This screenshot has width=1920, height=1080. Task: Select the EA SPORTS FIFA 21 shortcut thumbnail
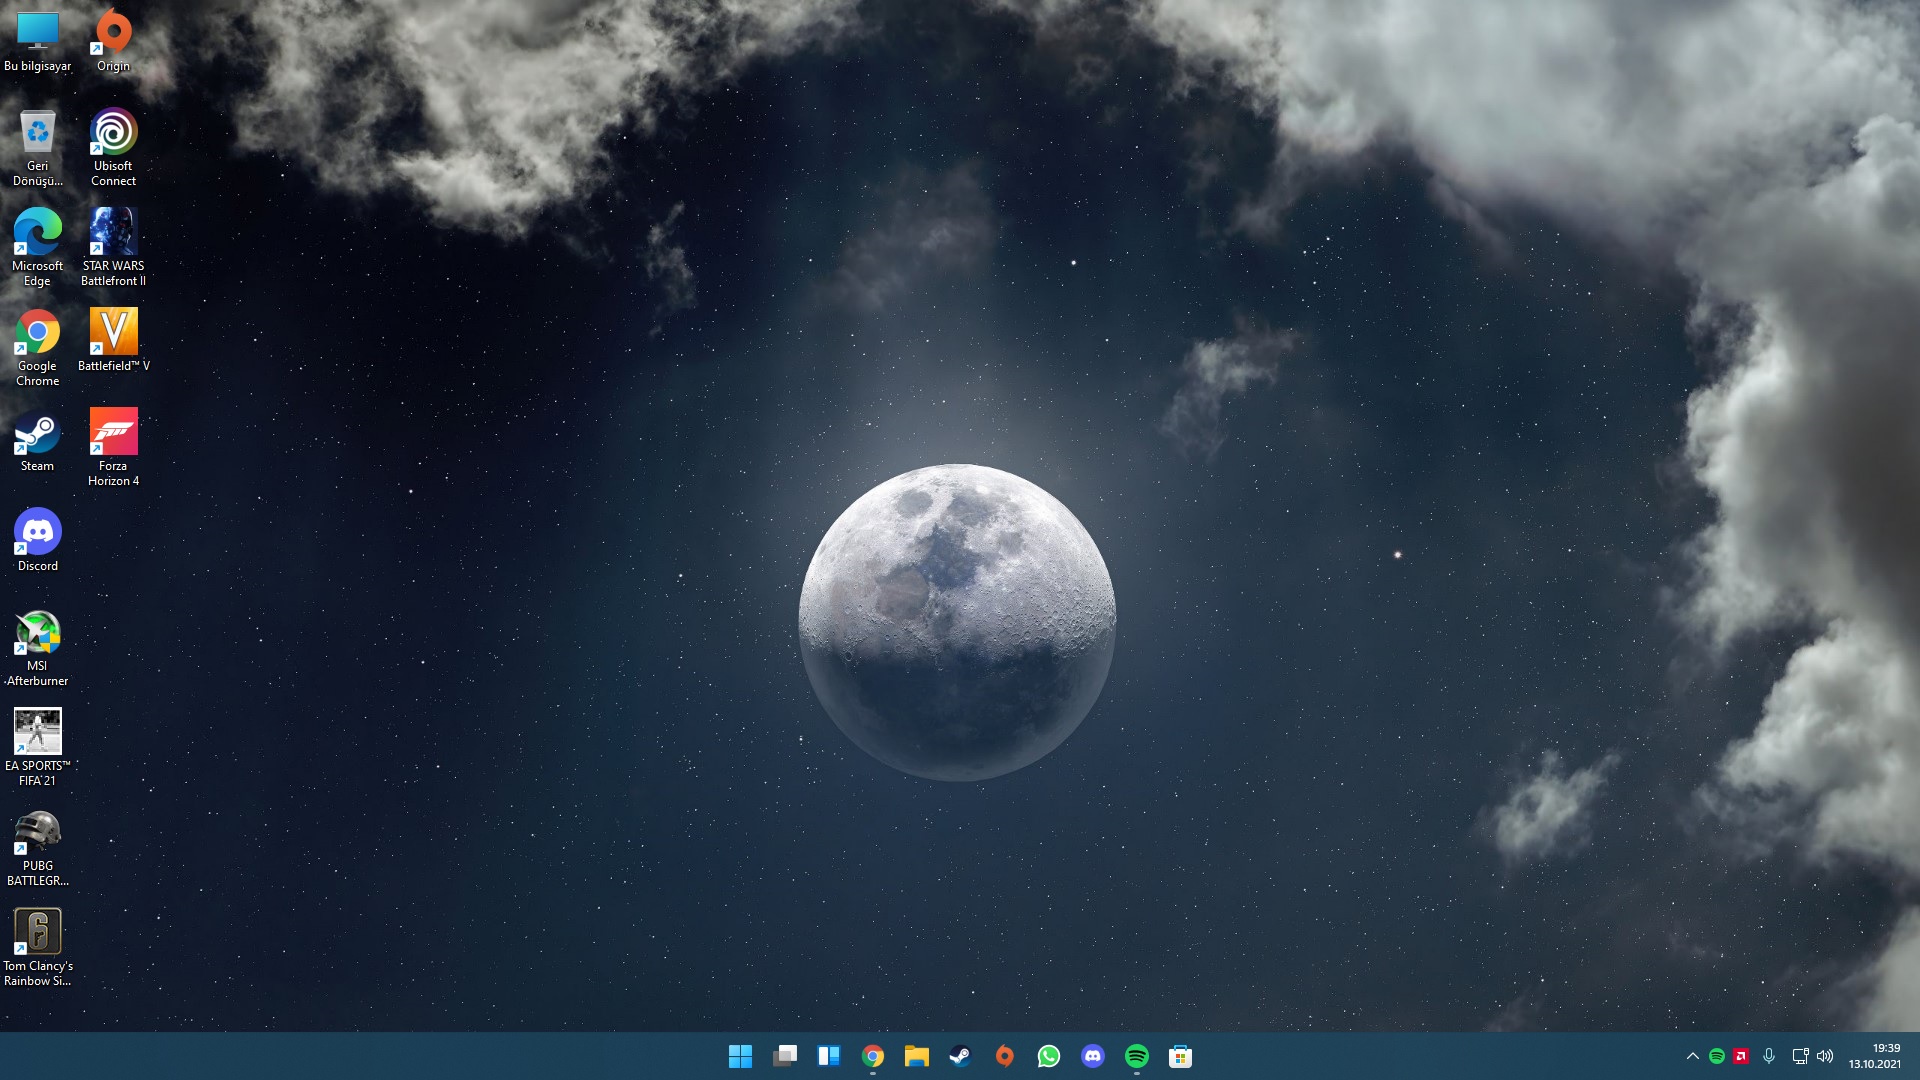[x=38, y=732]
